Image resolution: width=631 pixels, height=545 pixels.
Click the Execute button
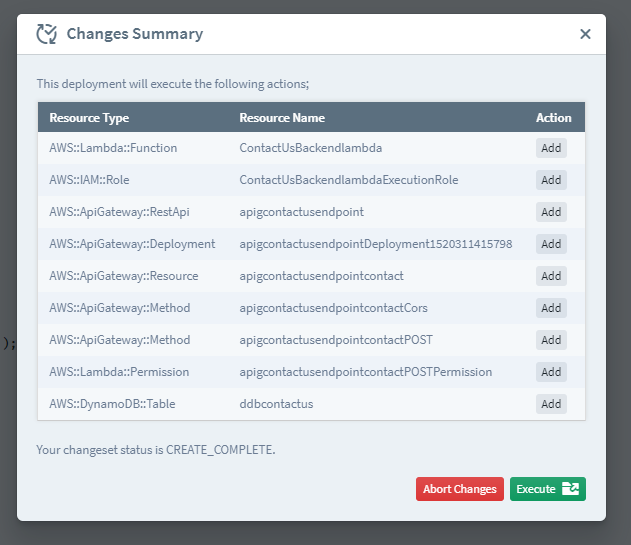547,489
